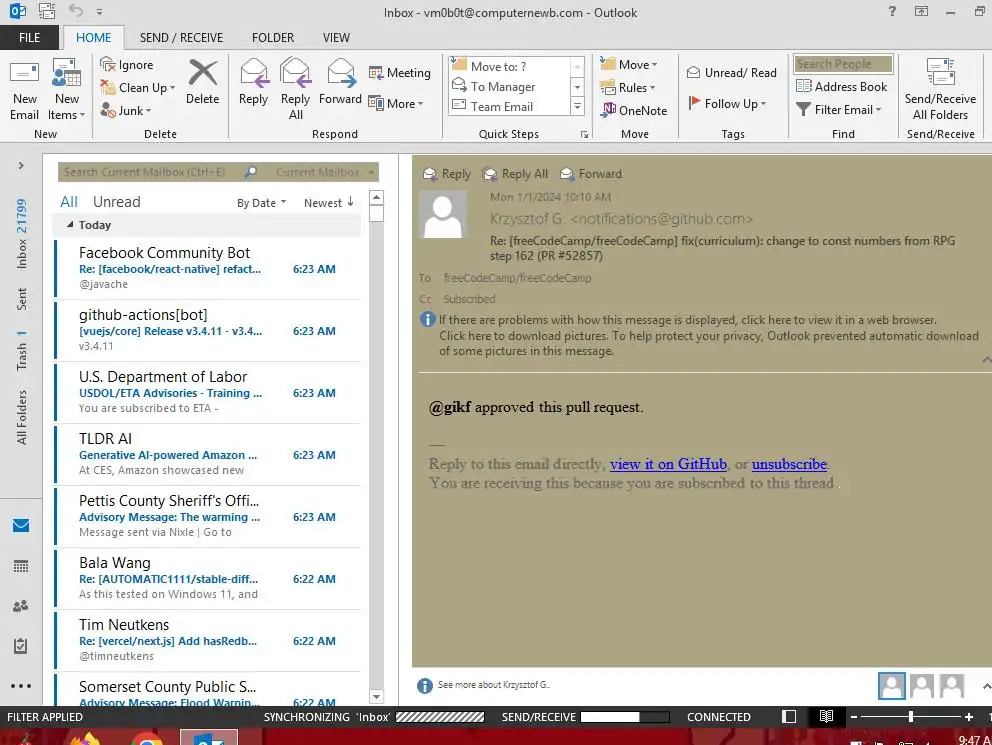Click the Search People field

pos(843,64)
